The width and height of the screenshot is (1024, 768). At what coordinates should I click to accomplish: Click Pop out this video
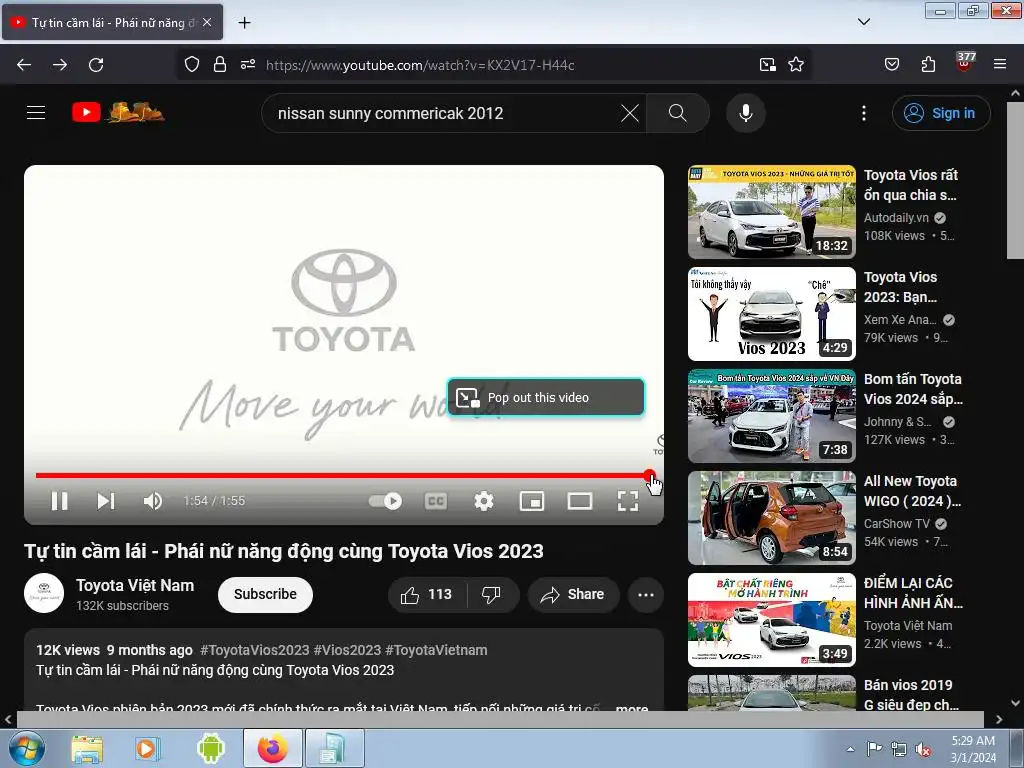point(546,397)
